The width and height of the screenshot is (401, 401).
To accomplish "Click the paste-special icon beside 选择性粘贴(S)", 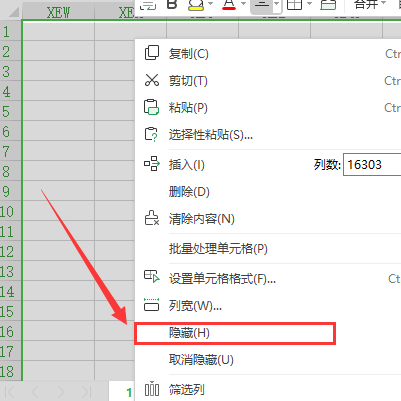I will (x=151, y=134).
